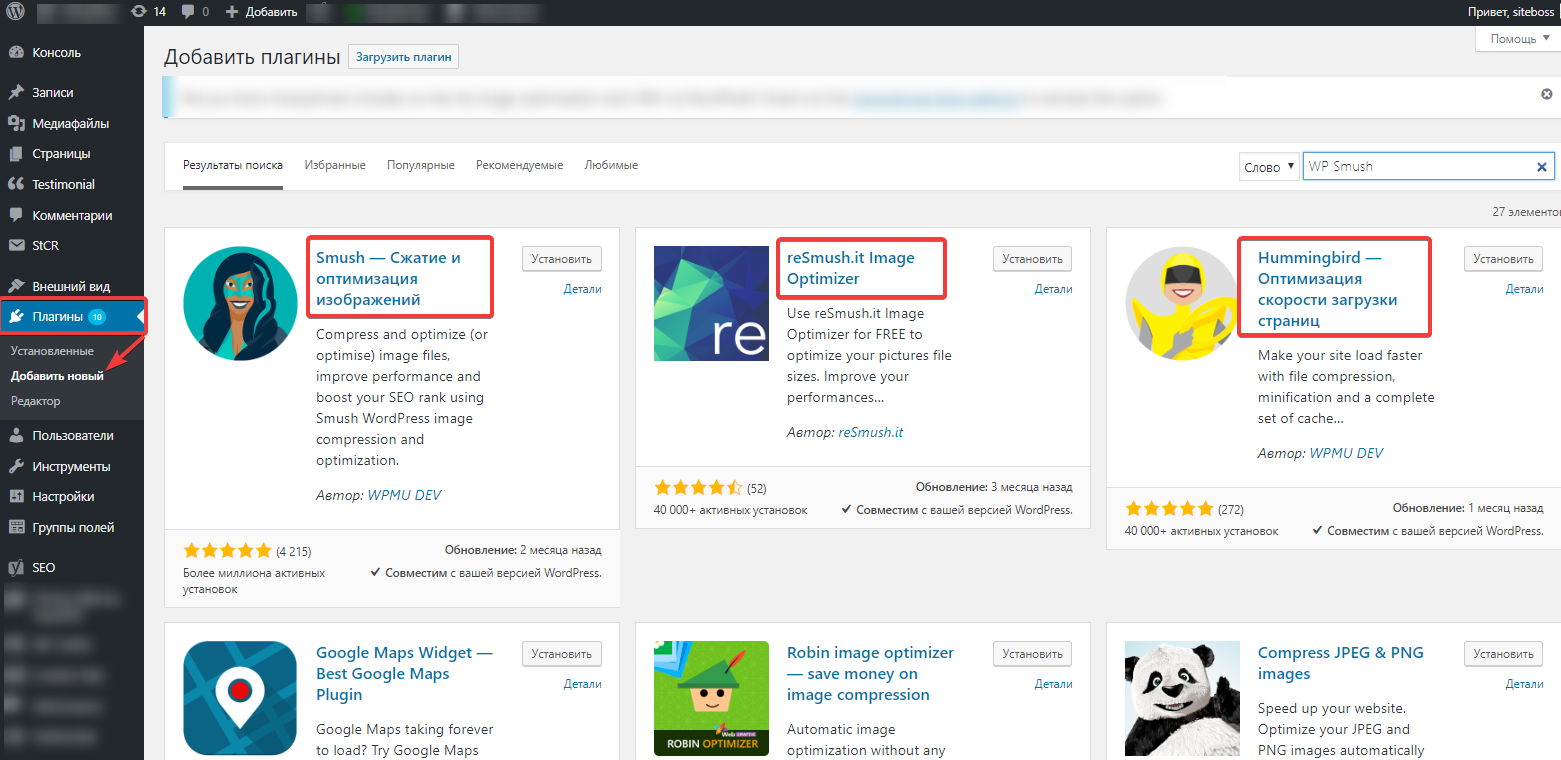Image resolution: width=1561 pixels, height=760 pixels.
Task: Open the comments bubble icon showing 0
Action: point(195,12)
